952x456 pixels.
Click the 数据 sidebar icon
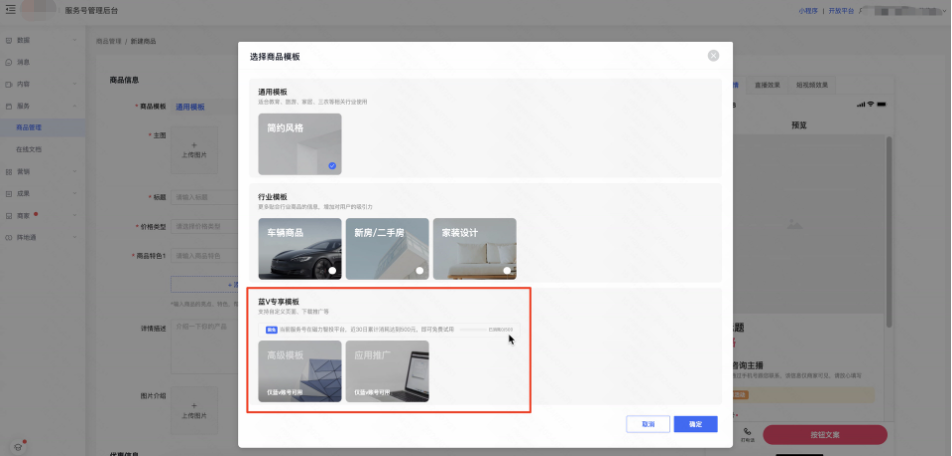(8, 40)
